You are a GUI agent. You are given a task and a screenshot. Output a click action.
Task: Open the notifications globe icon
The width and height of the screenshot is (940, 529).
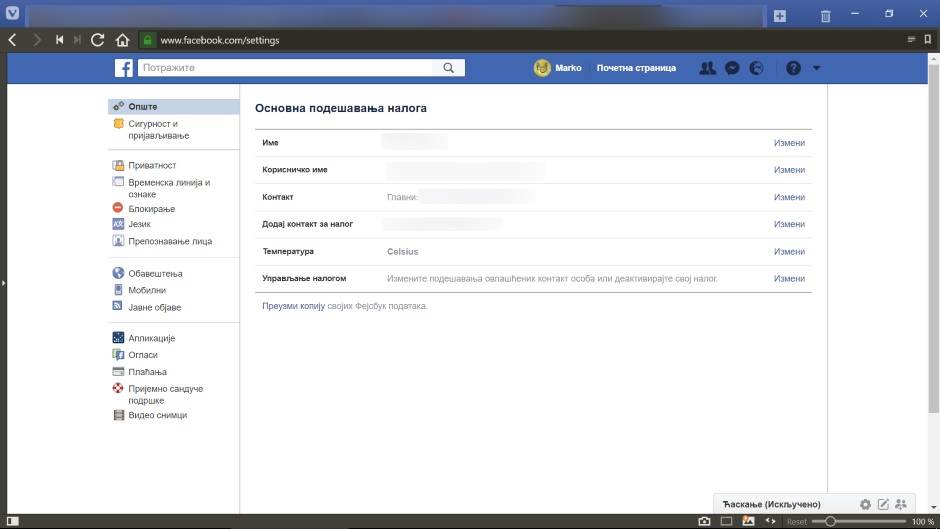pos(756,68)
